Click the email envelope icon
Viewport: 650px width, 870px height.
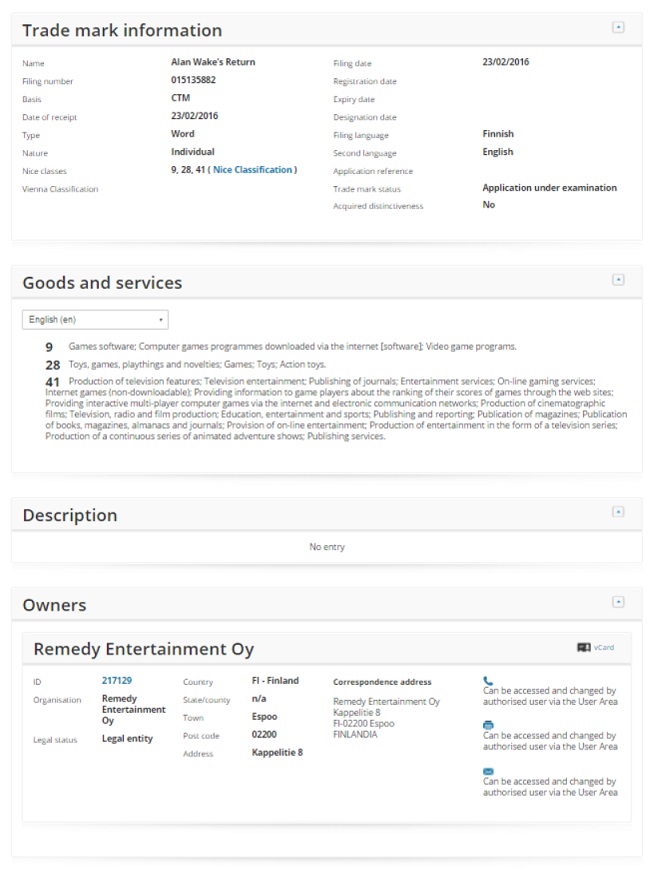tap(488, 771)
